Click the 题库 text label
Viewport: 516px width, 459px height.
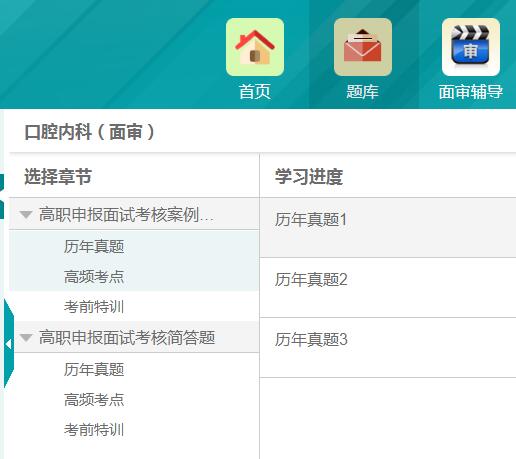tap(363, 91)
